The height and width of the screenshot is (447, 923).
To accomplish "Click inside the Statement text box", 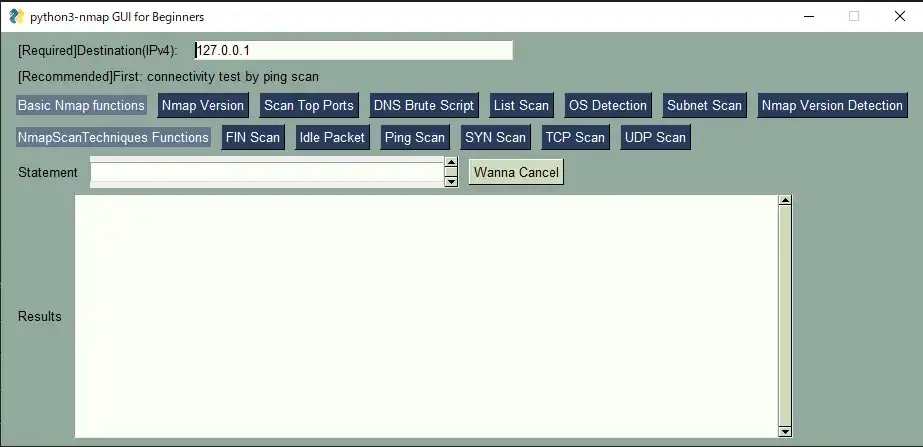I will [267, 172].
